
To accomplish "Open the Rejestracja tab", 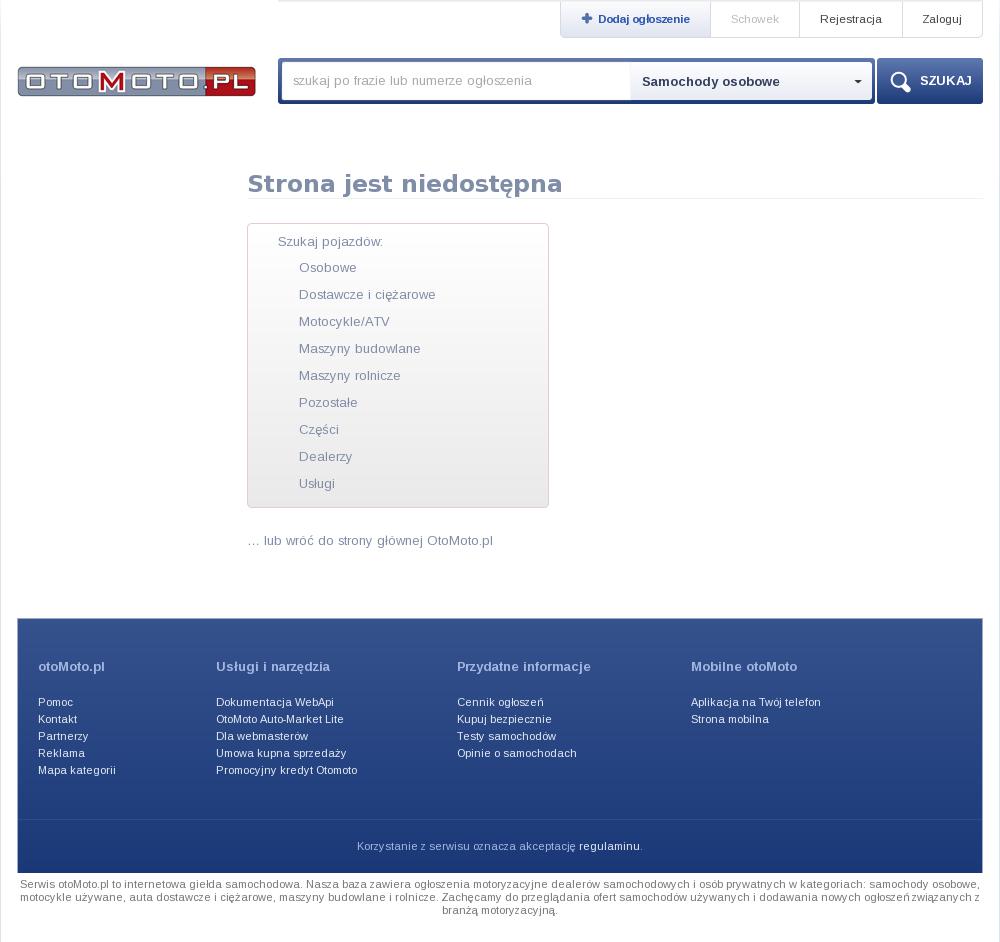I will [x=850, y=19].
